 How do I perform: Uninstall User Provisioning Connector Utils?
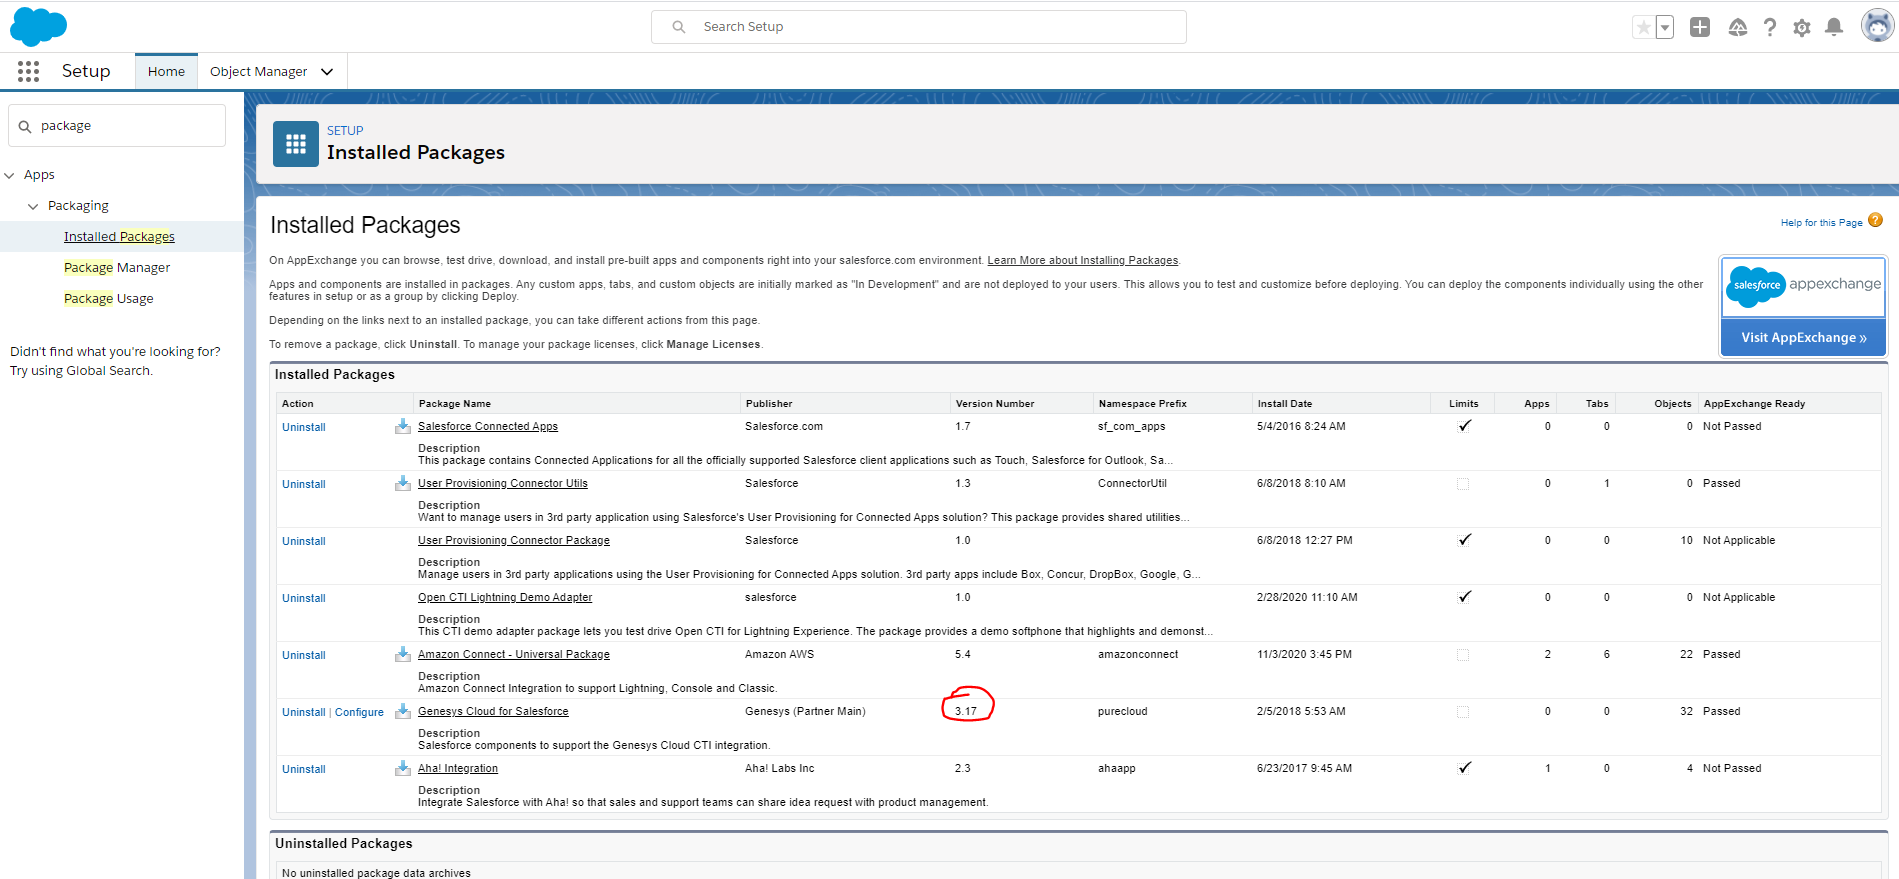304,484
